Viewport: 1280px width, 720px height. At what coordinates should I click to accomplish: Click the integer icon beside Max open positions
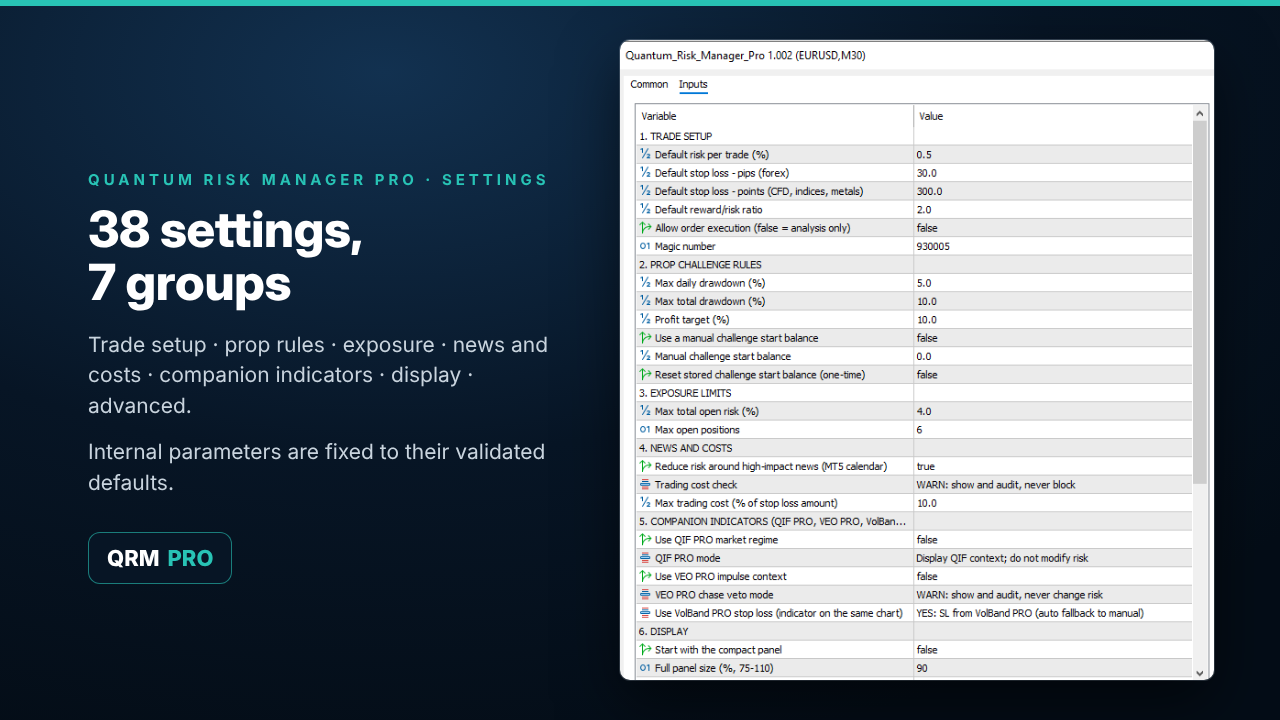pos(645,429)
